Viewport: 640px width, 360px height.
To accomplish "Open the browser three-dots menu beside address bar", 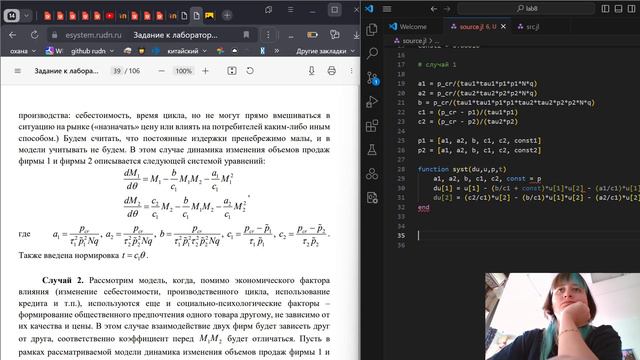I will (268, 35).
